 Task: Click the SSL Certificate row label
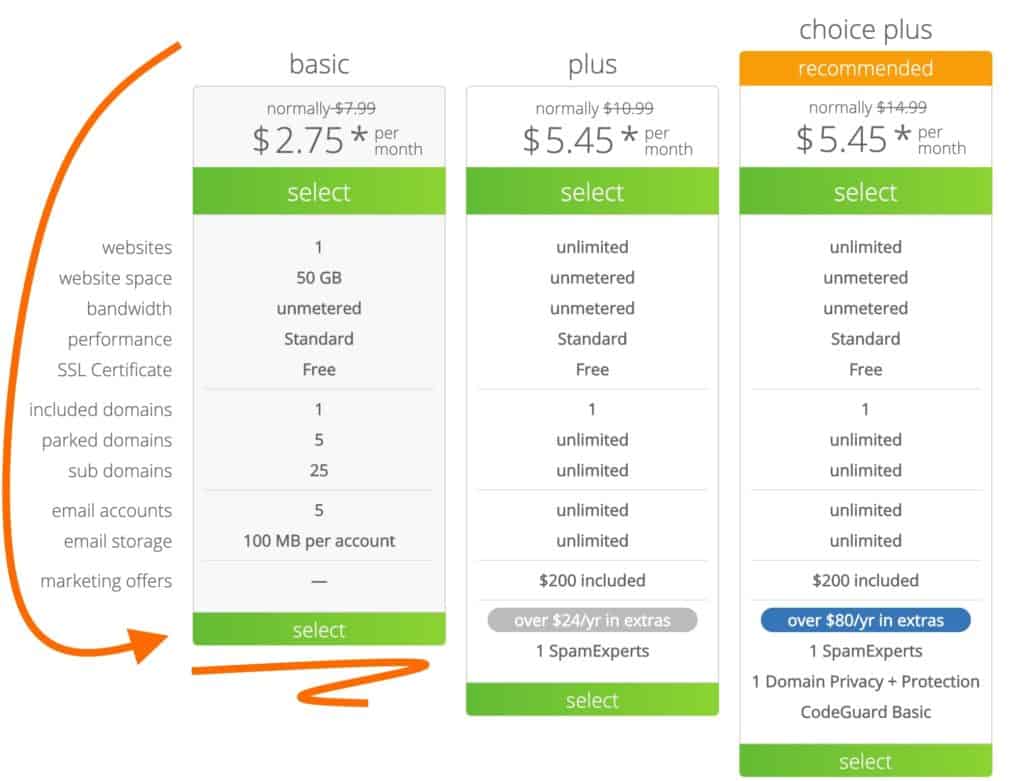tap(114, 370)
